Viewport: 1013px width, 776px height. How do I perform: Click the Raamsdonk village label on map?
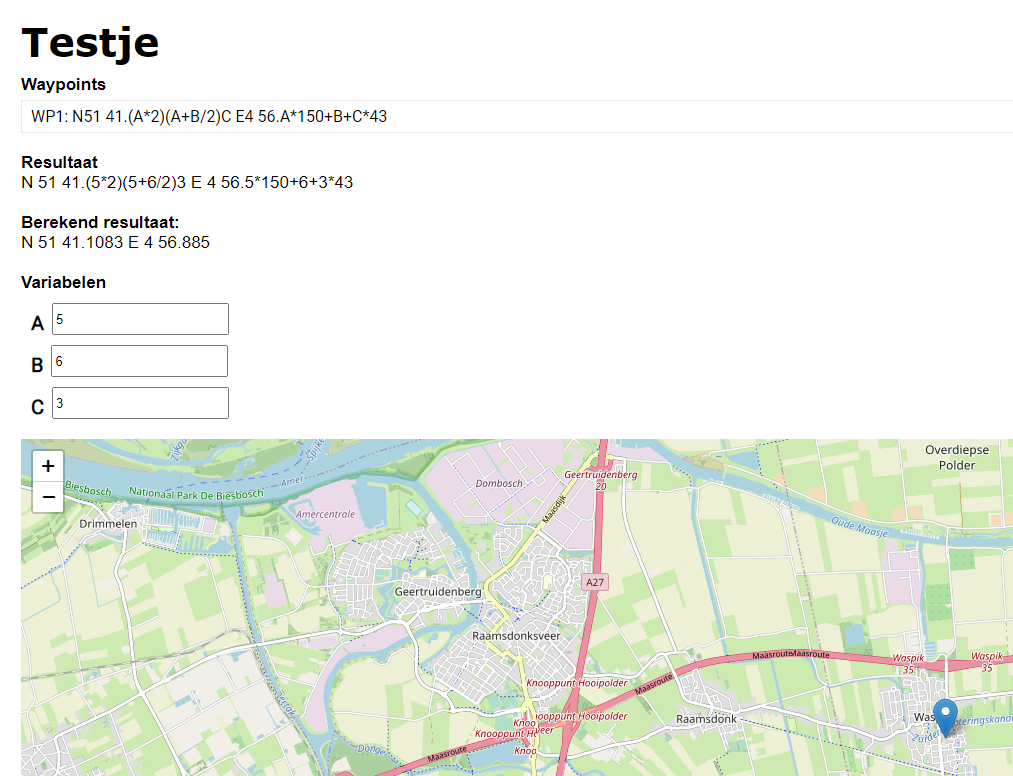[x=706, y=719]
